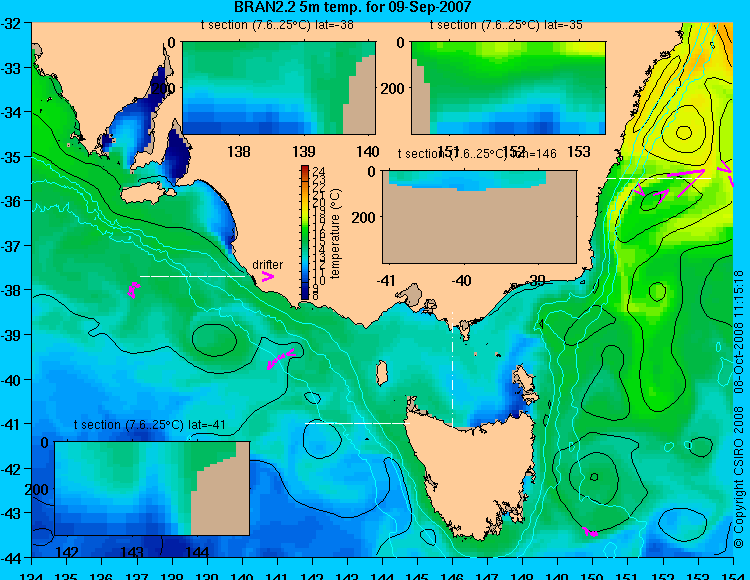750x580 pixels.
Task: Click the rotated 'temperature (°C)' label
Action: (335, 233)
